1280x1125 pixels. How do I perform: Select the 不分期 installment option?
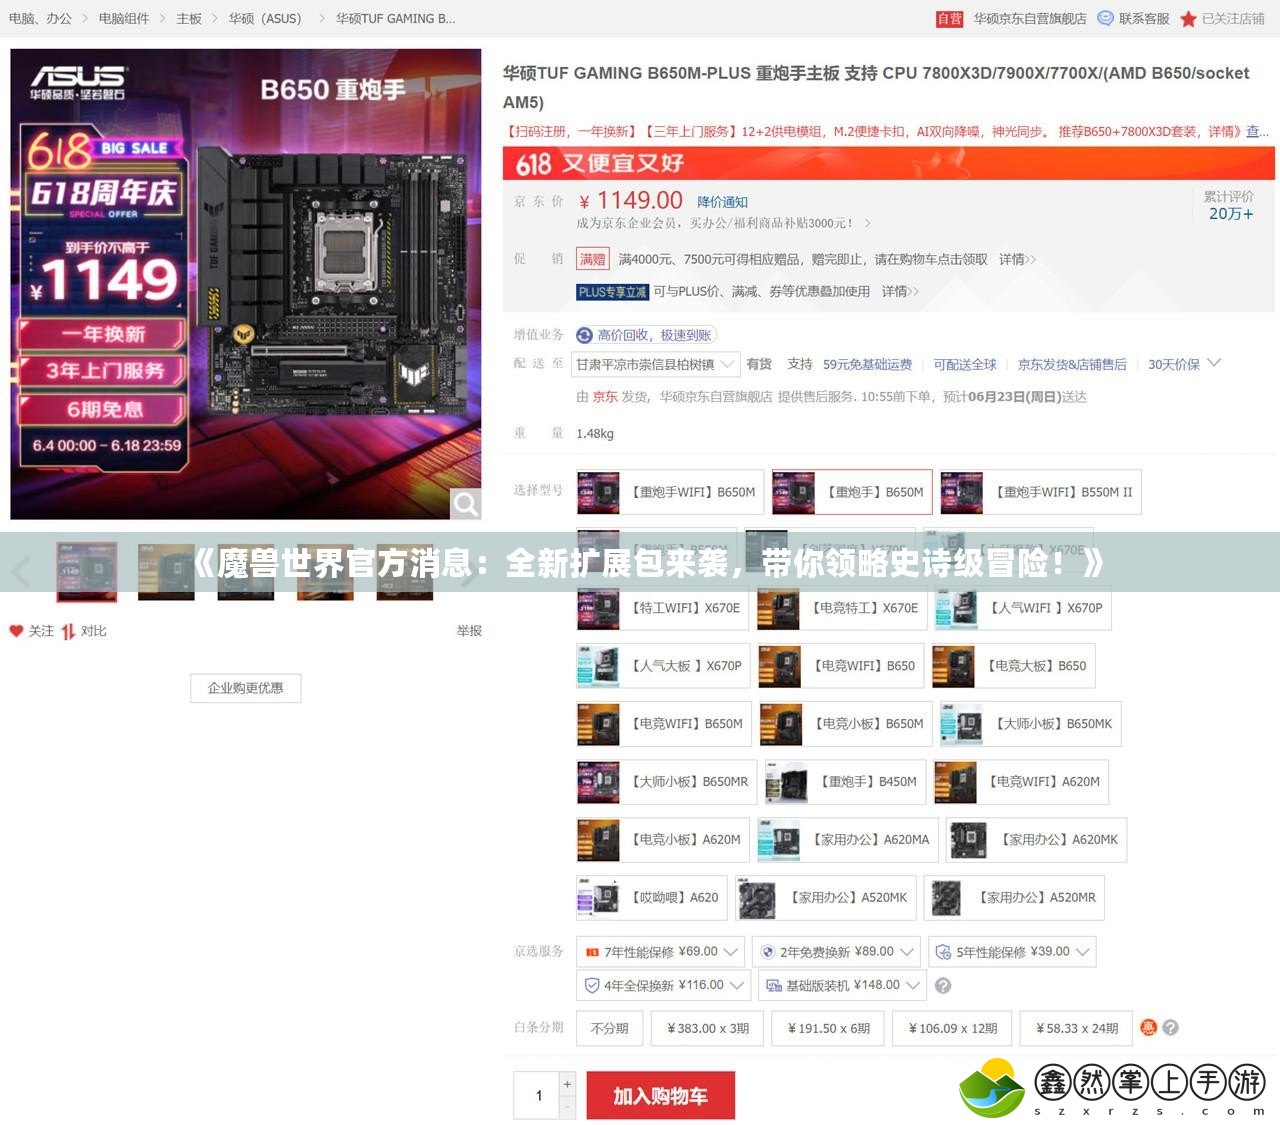[610, 1028]
